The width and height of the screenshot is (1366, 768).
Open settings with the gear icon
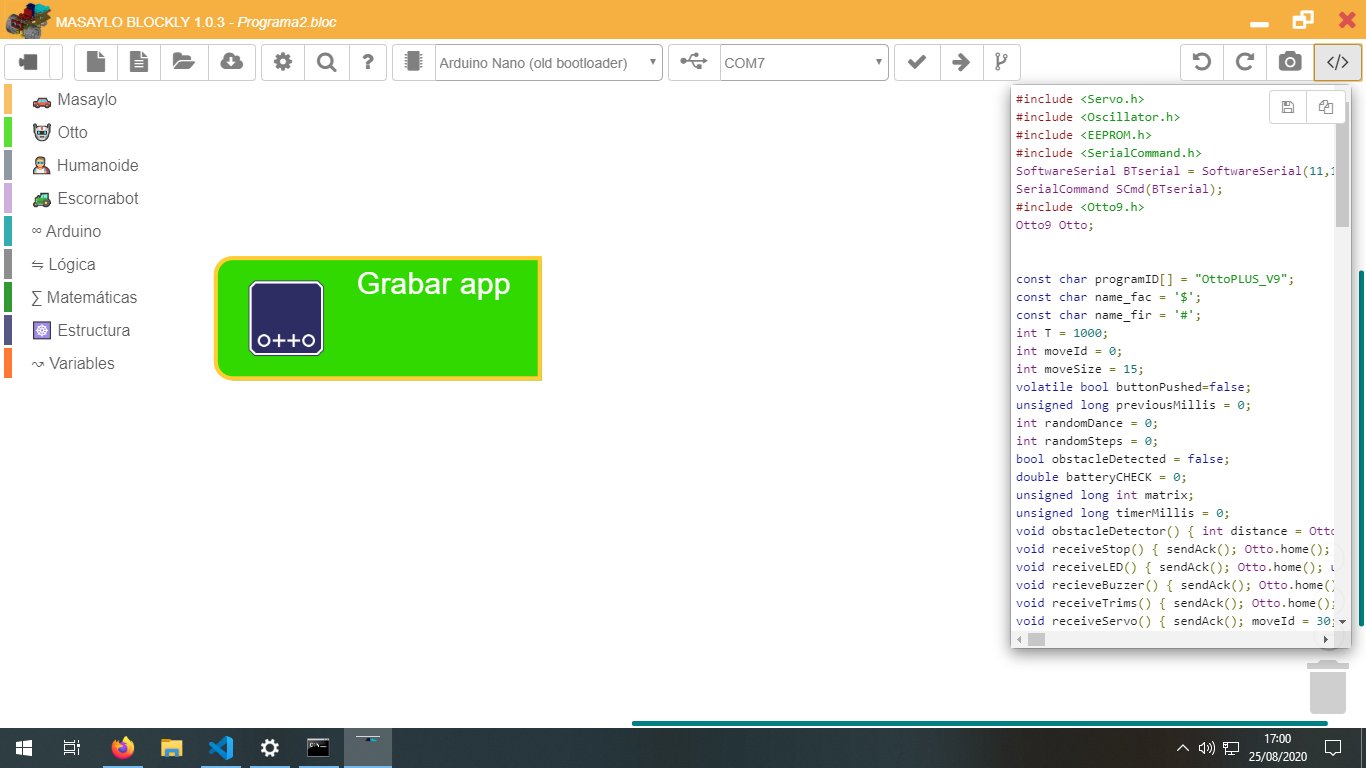point(283,62)
